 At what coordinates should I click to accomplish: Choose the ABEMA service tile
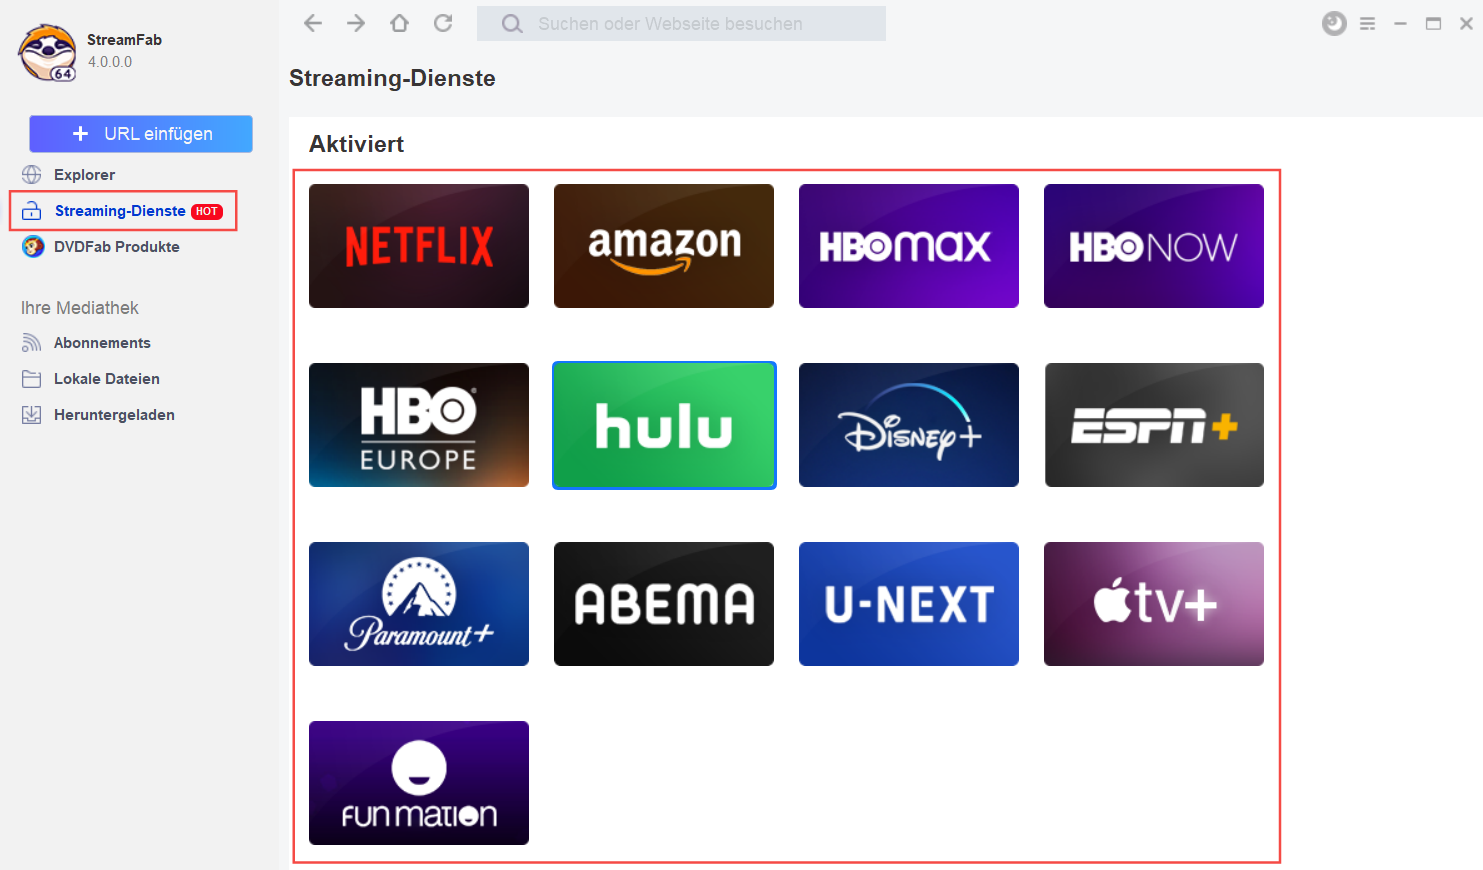(x=664, y=604)
